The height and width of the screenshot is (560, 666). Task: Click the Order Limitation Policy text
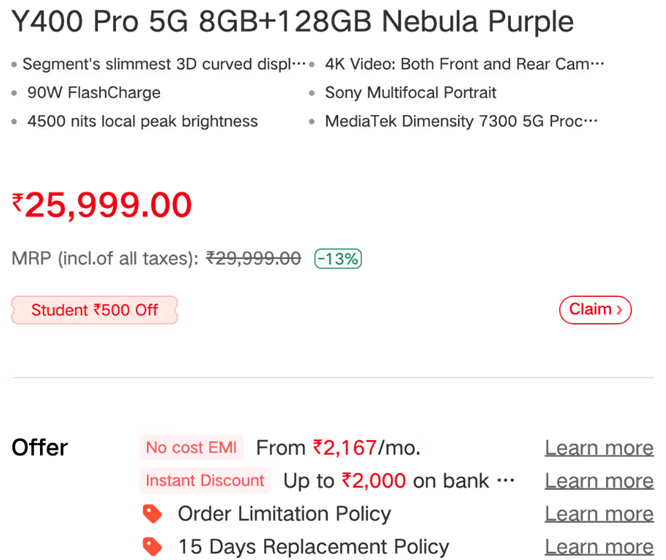(x=284, y=514)
